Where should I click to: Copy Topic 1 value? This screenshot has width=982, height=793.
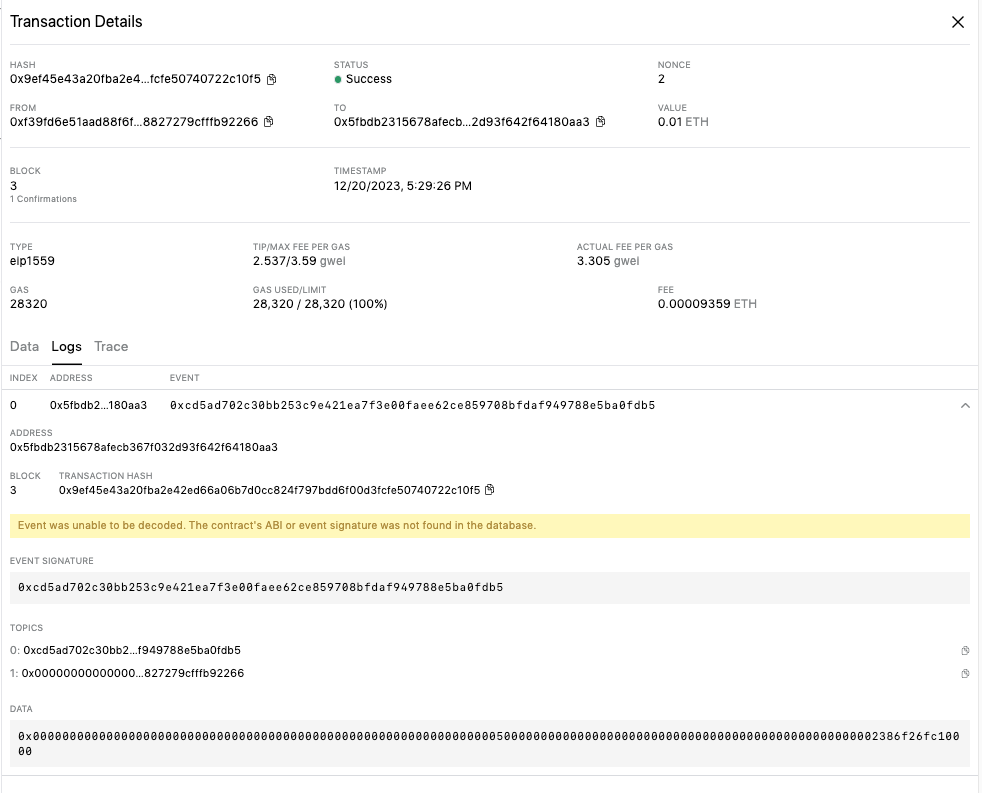click(964, 673)
